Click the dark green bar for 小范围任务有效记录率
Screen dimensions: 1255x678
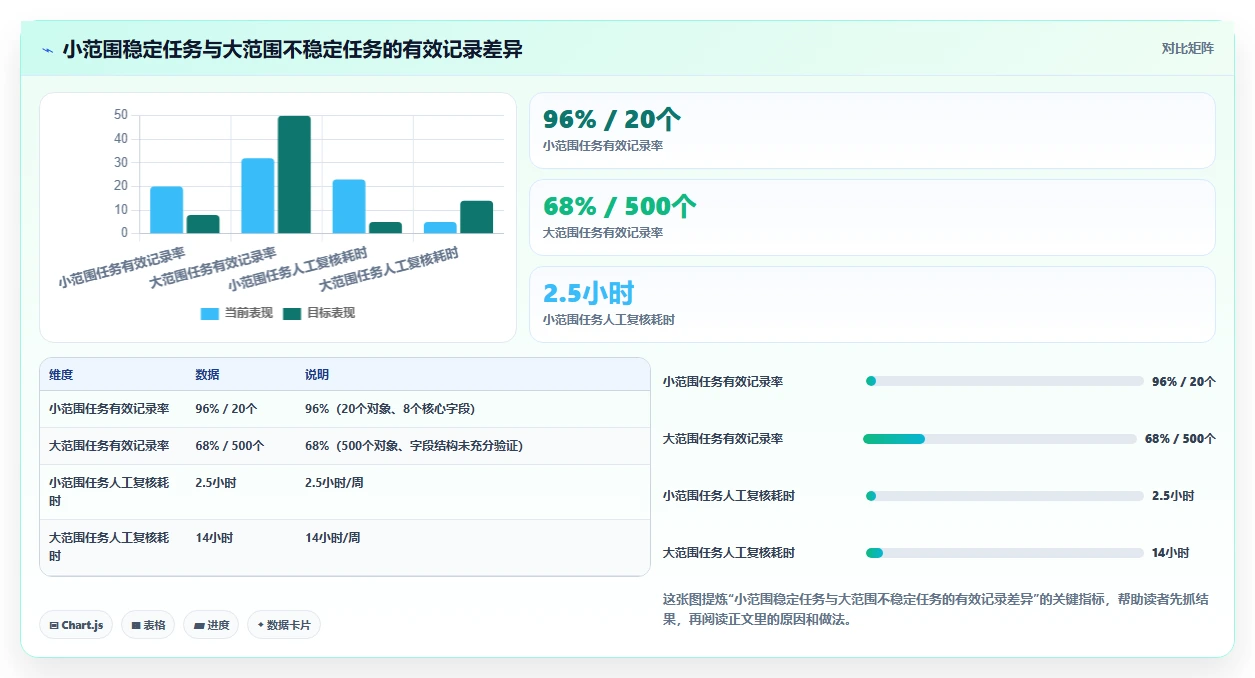203,224
